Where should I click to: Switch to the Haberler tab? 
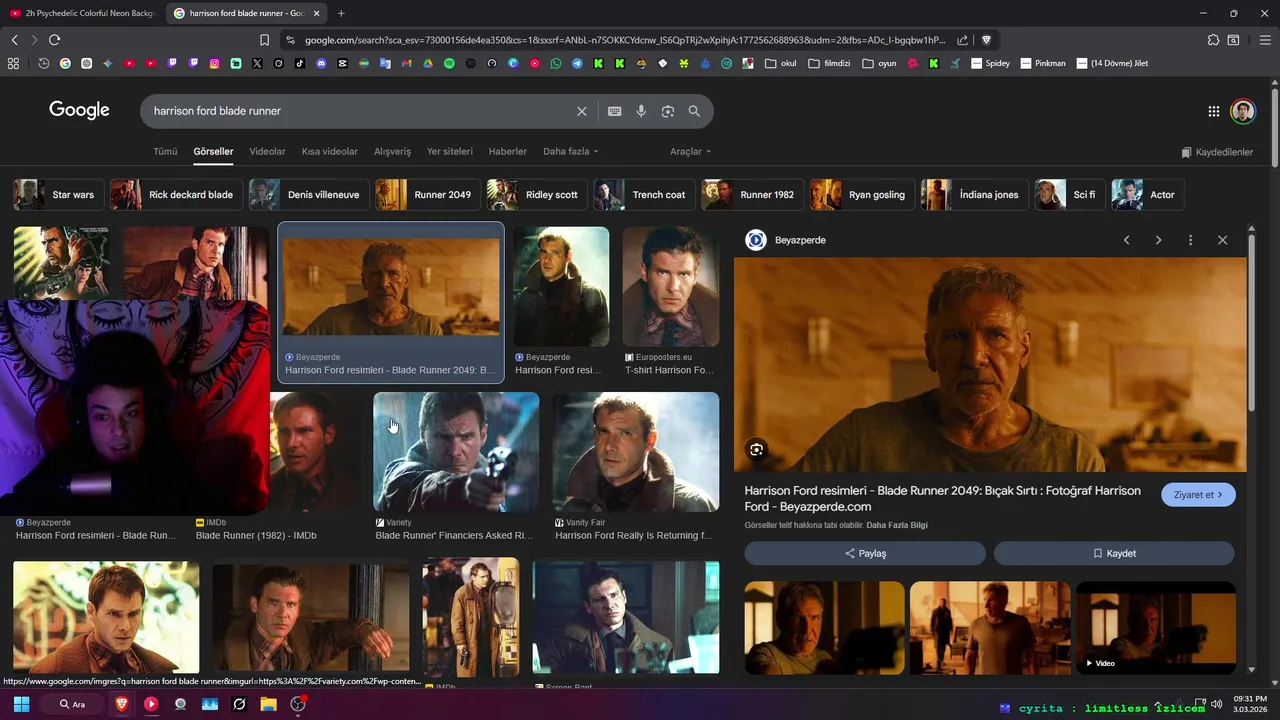(507, 151)
